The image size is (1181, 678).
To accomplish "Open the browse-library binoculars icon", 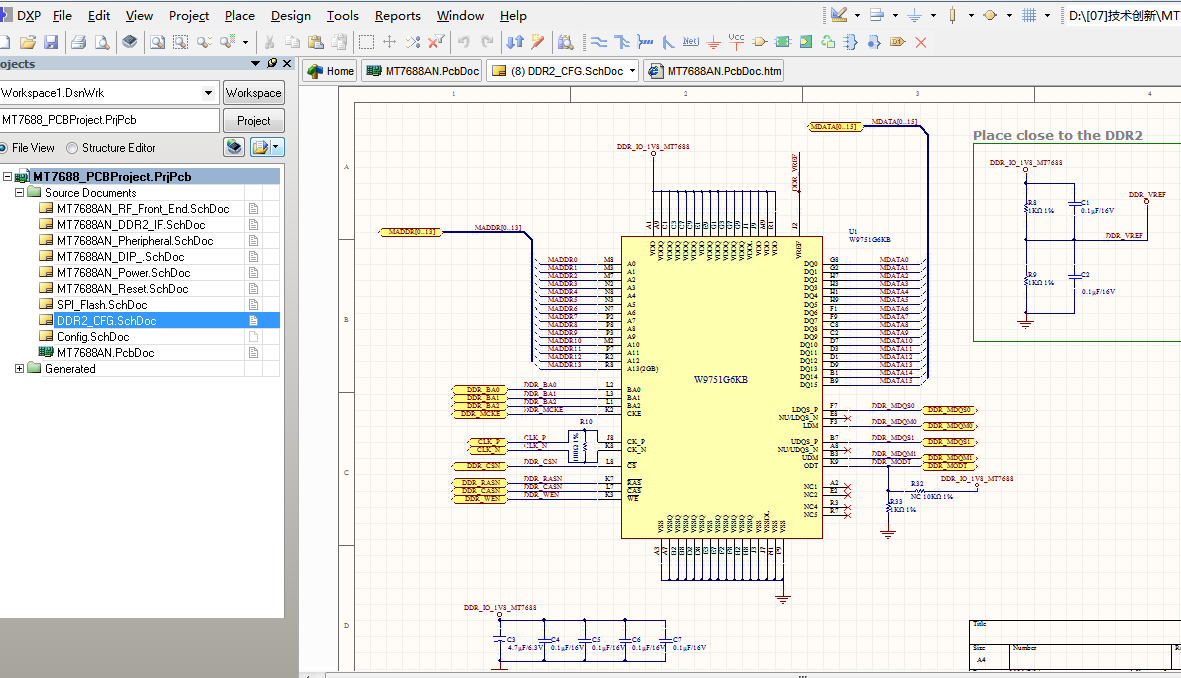I will (566, 42).
